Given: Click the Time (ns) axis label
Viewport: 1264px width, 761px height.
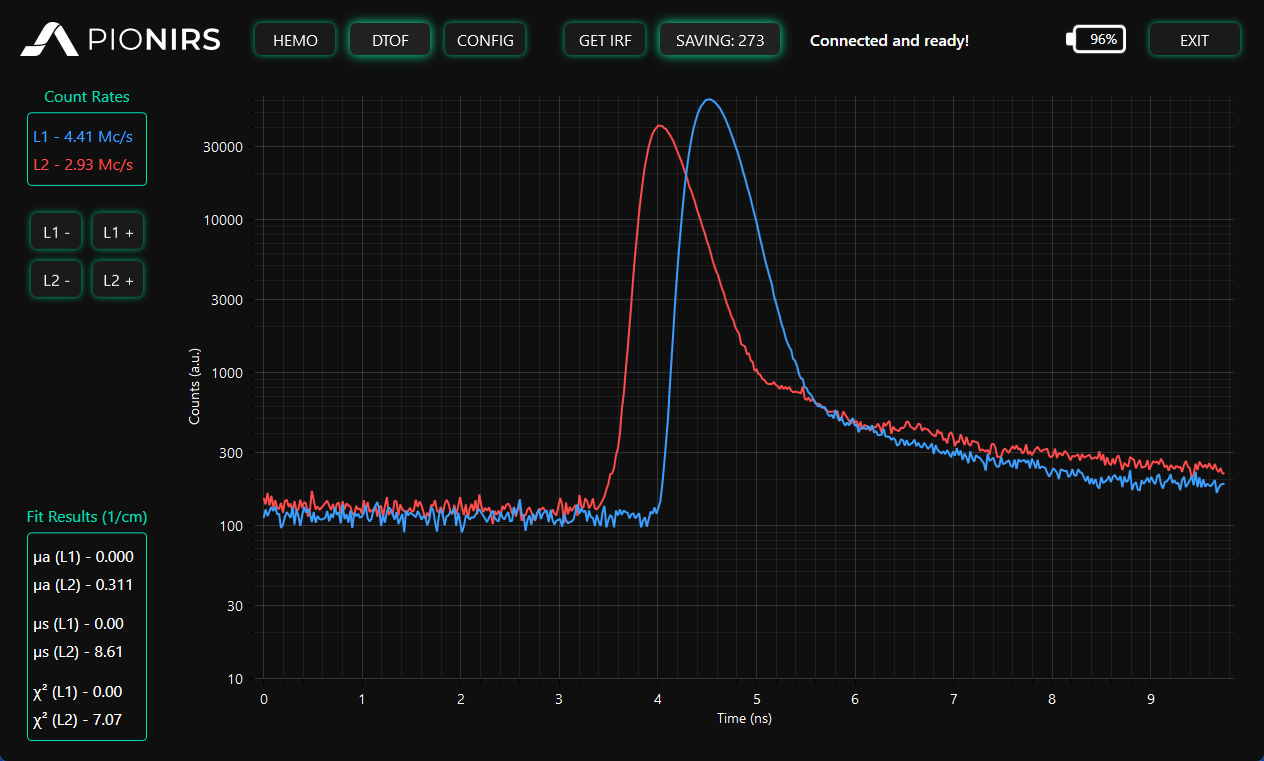Looking at the screenshot, I should [744, 718].
